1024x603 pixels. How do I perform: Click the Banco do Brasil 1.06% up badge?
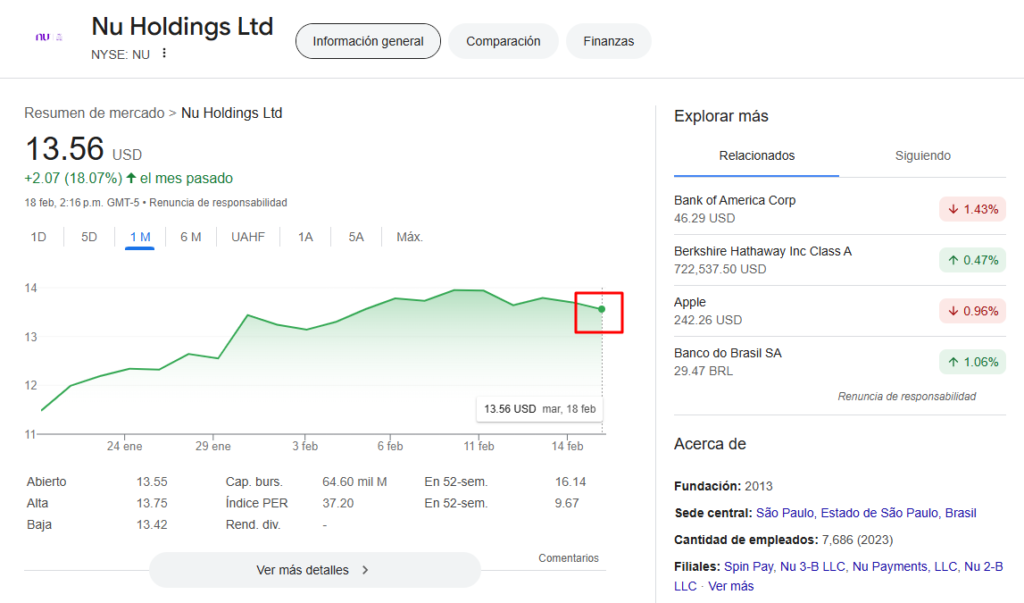pyautogui.click(x=972, y=363)
